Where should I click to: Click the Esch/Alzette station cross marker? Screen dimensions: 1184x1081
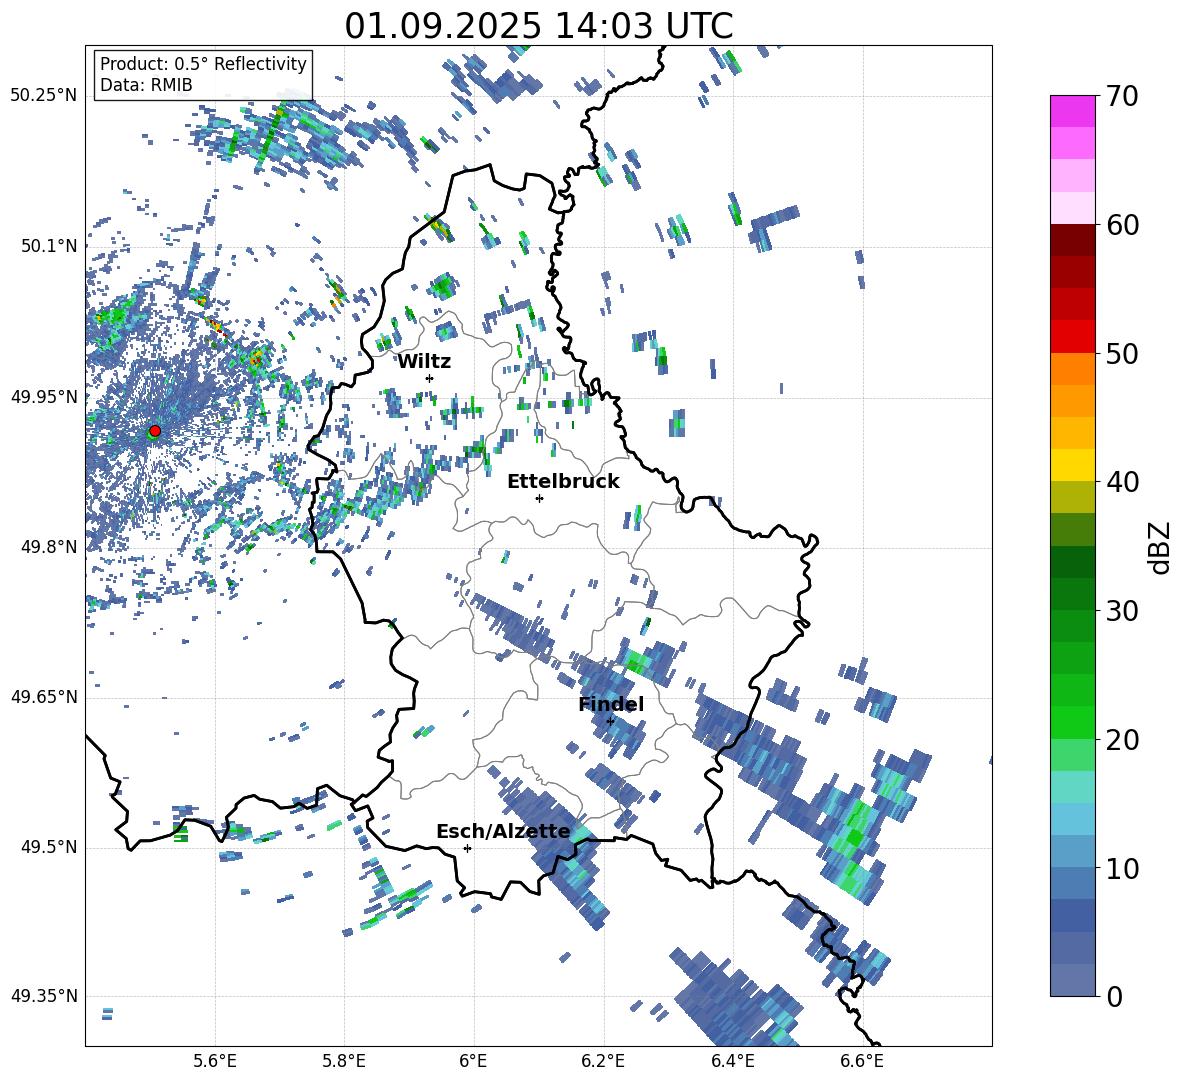click(467, 848)
